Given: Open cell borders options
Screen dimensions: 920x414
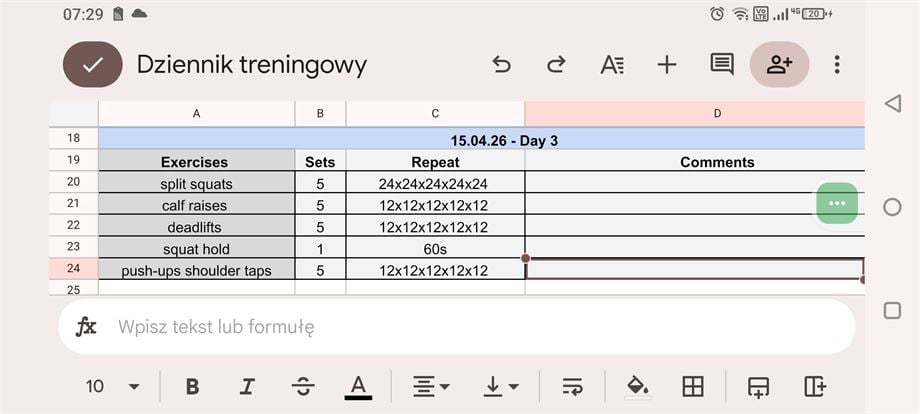Looking at the screenshot, I should tap(693, 386).
